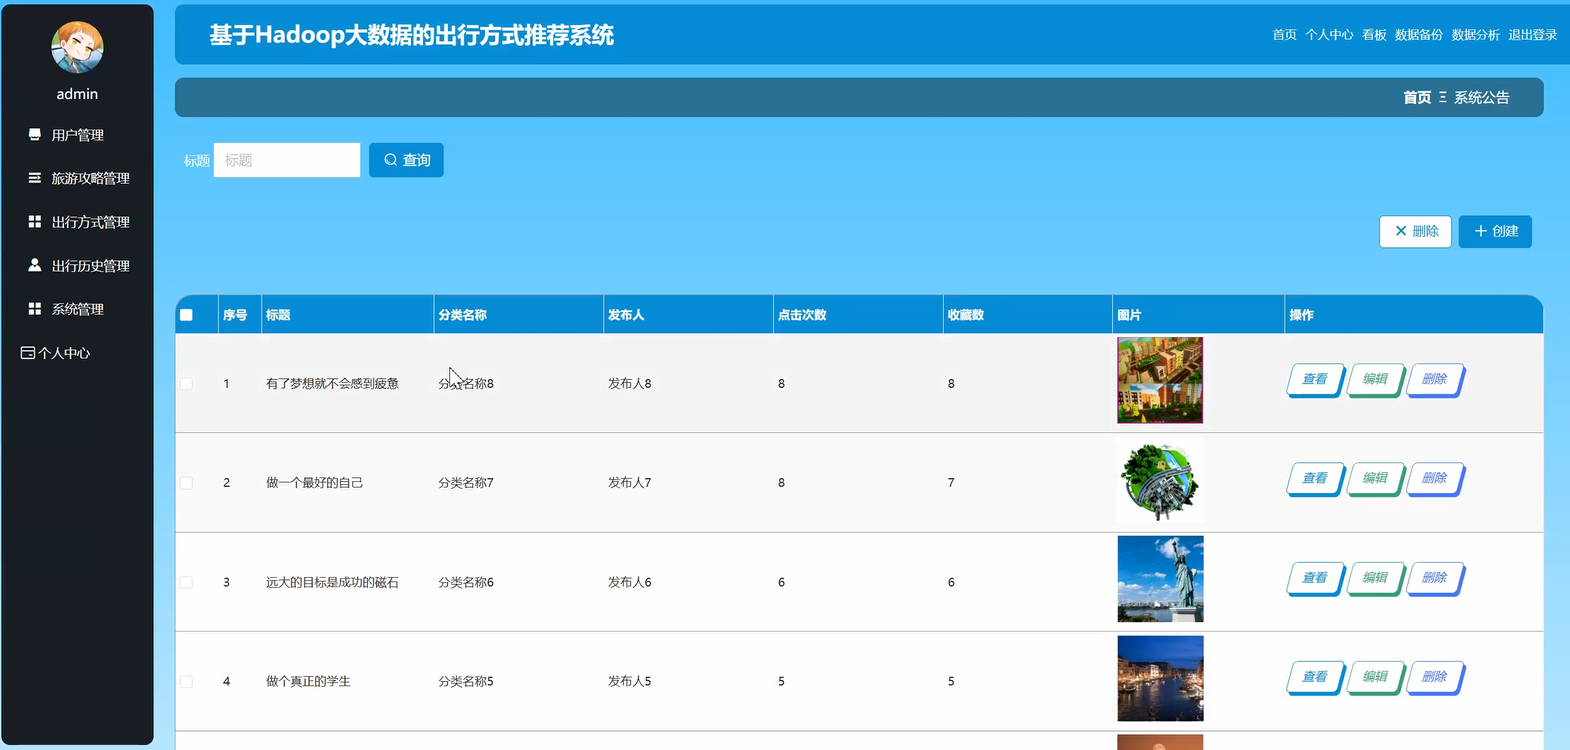Open 个人中心 in top navigation
The image size is (1570, 750).
coord(1329,35)
